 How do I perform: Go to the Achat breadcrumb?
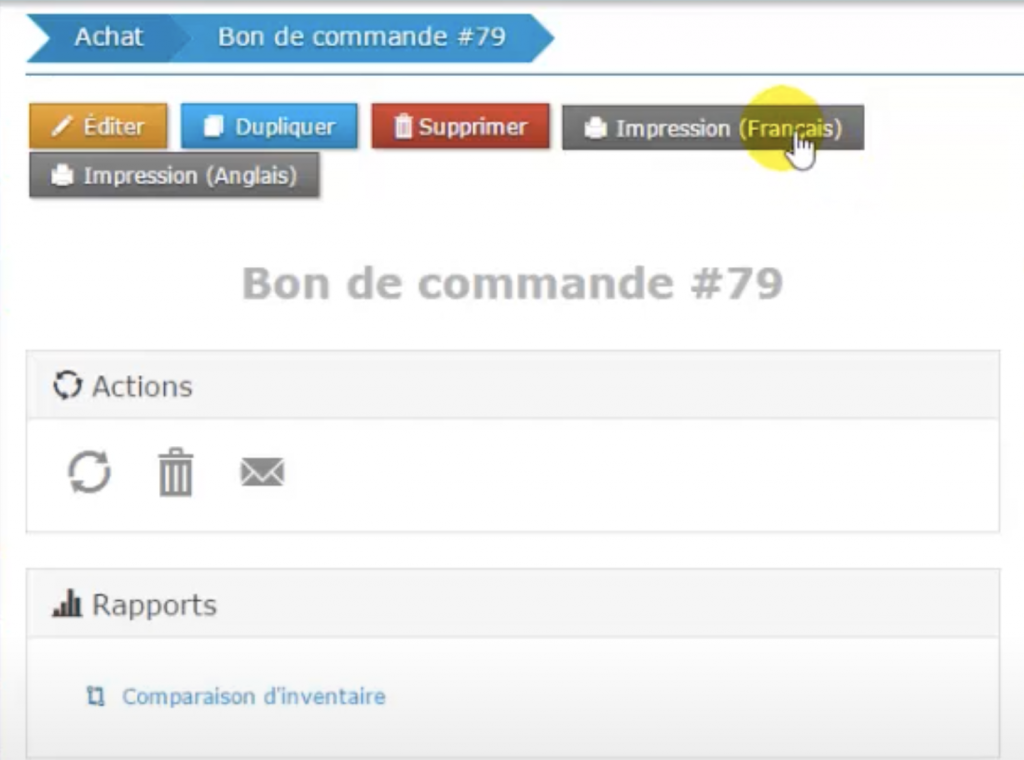click(108, 38)
